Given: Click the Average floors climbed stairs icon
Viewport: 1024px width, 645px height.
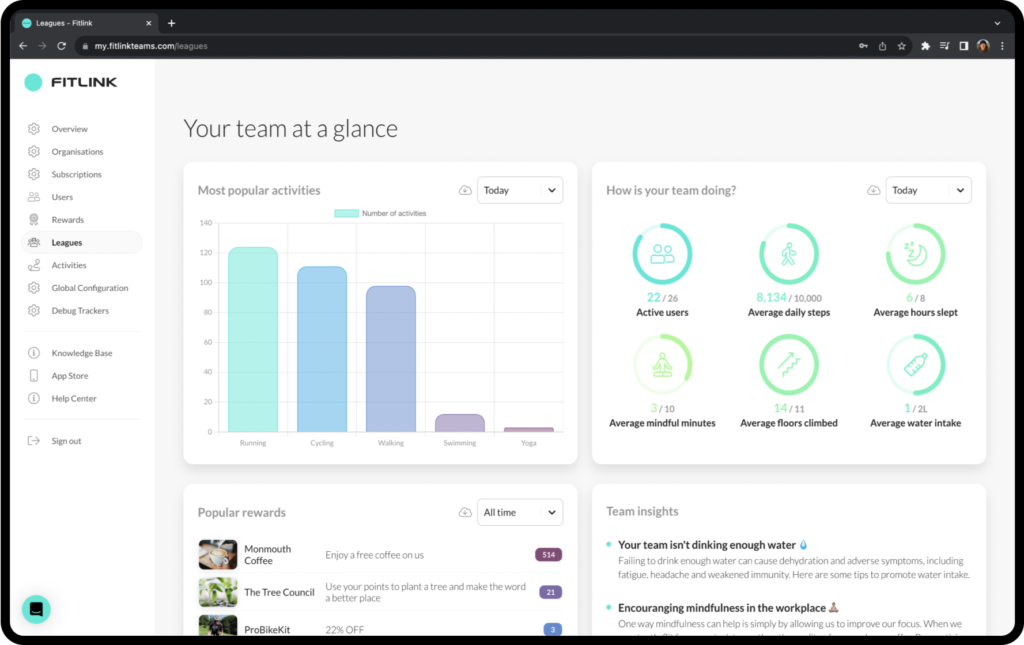Looking at the screenshot, I should [x=789, y=364].
